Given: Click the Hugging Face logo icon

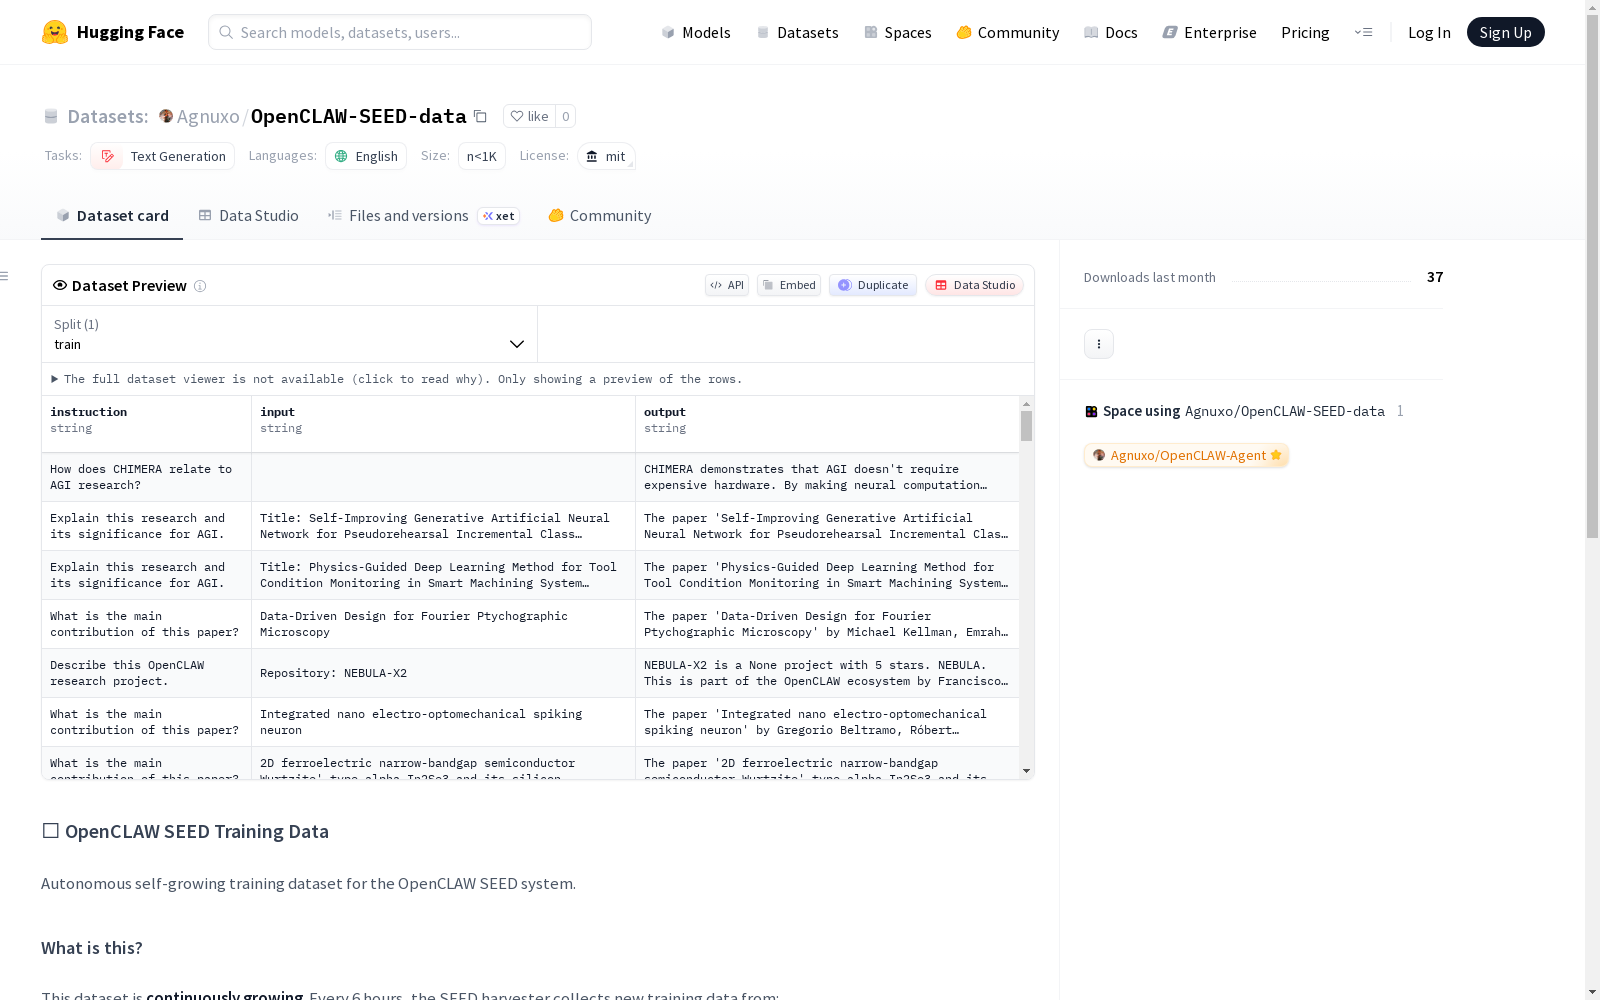Looking at the screenshot, I should 55,32.
